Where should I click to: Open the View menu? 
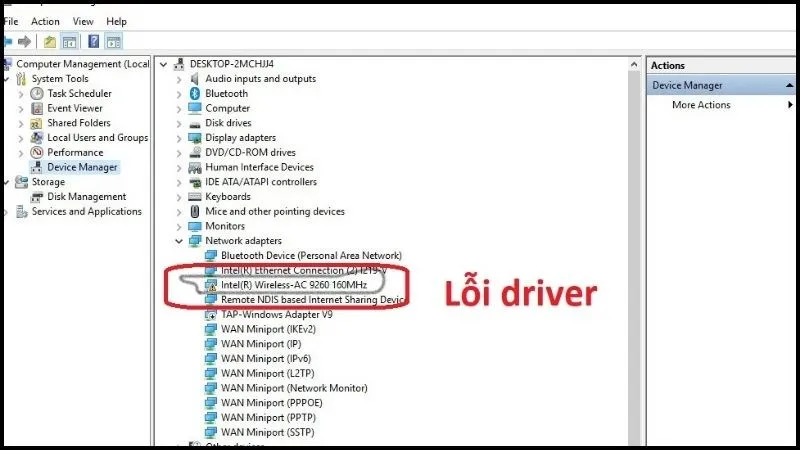tap(83, 21)
